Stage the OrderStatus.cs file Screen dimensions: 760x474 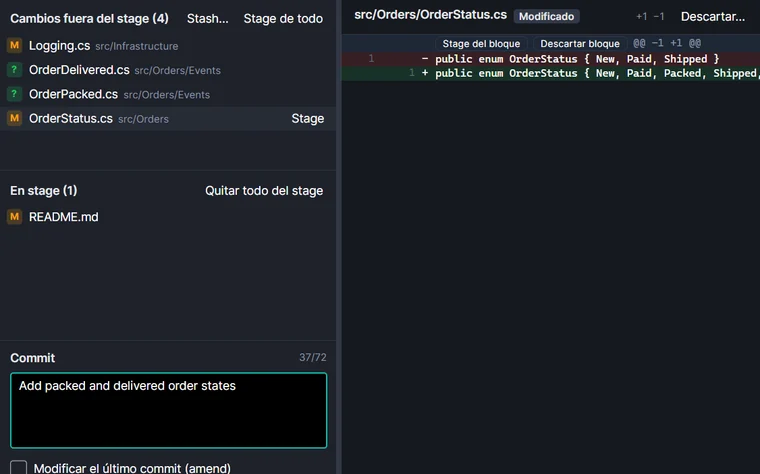(x=308, y=118)
